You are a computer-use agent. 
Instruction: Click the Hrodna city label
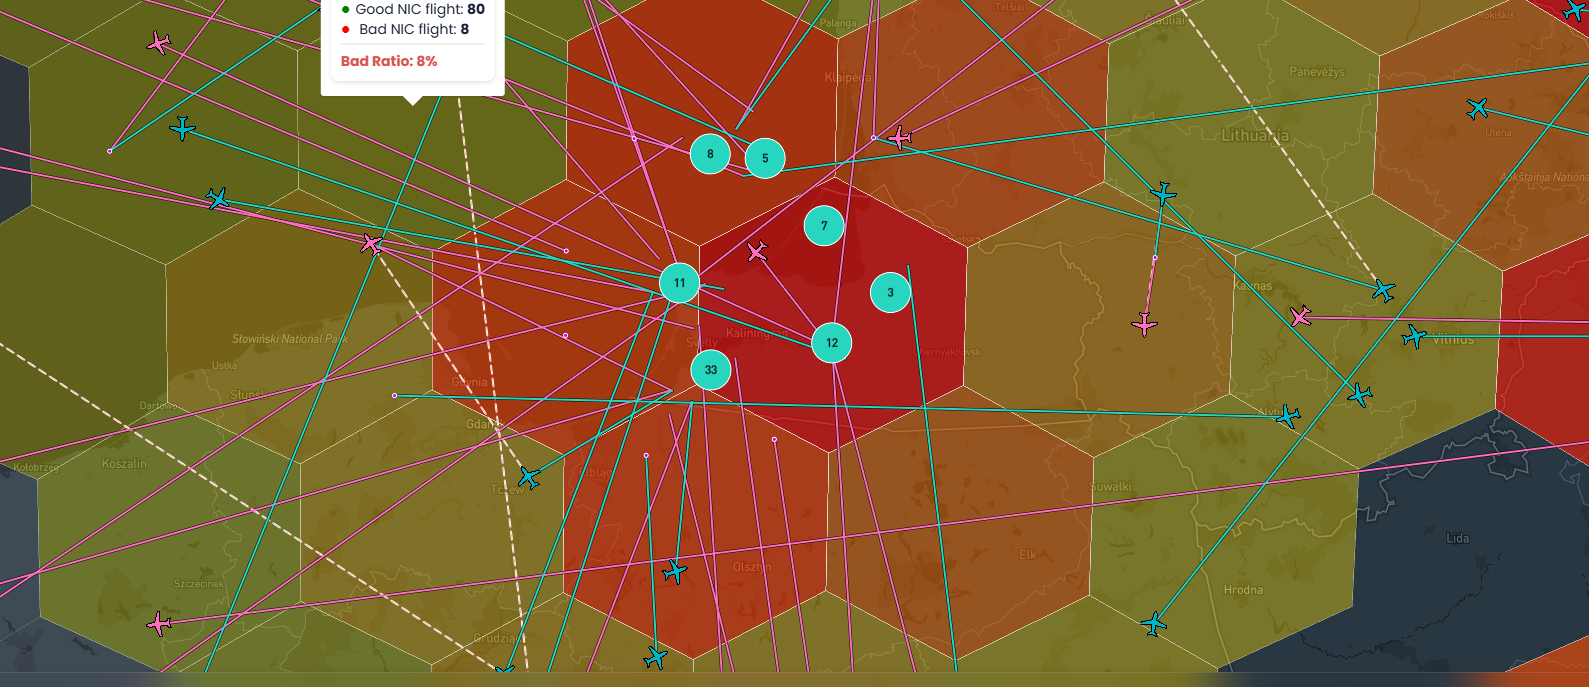tap(1243, 590)
